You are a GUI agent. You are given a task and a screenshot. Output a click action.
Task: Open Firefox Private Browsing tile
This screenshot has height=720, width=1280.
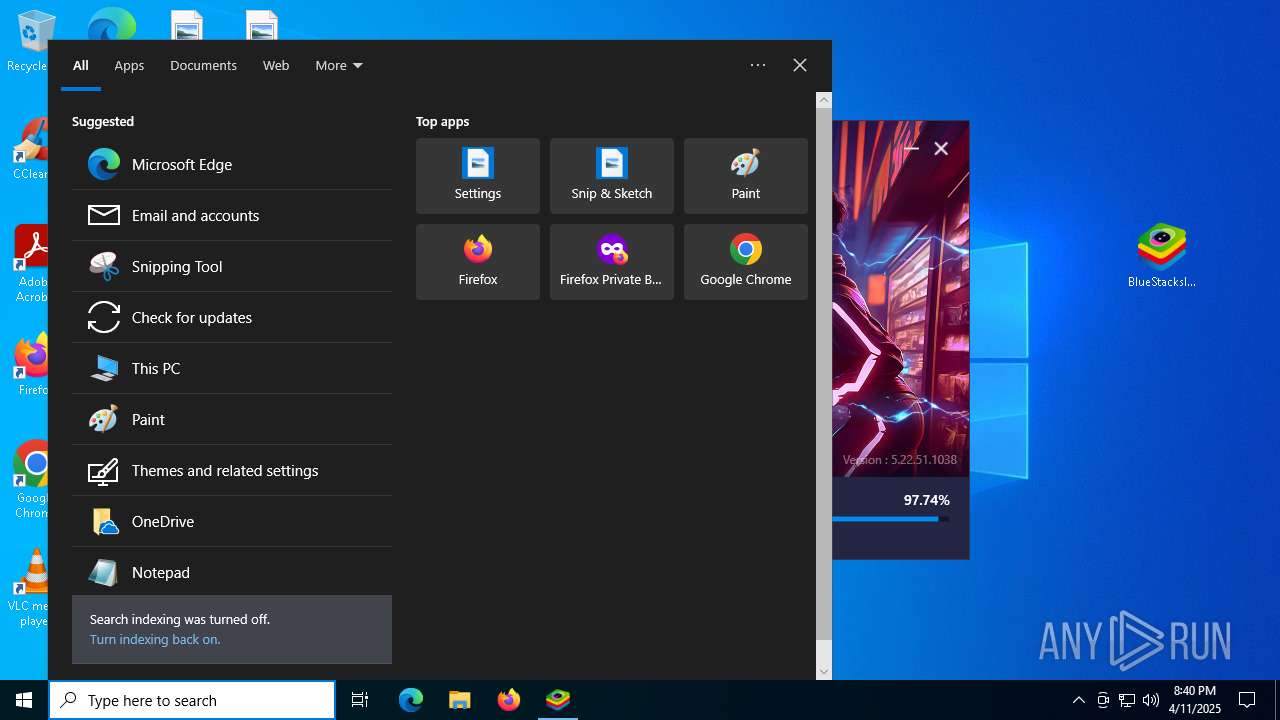click(612, 262)
